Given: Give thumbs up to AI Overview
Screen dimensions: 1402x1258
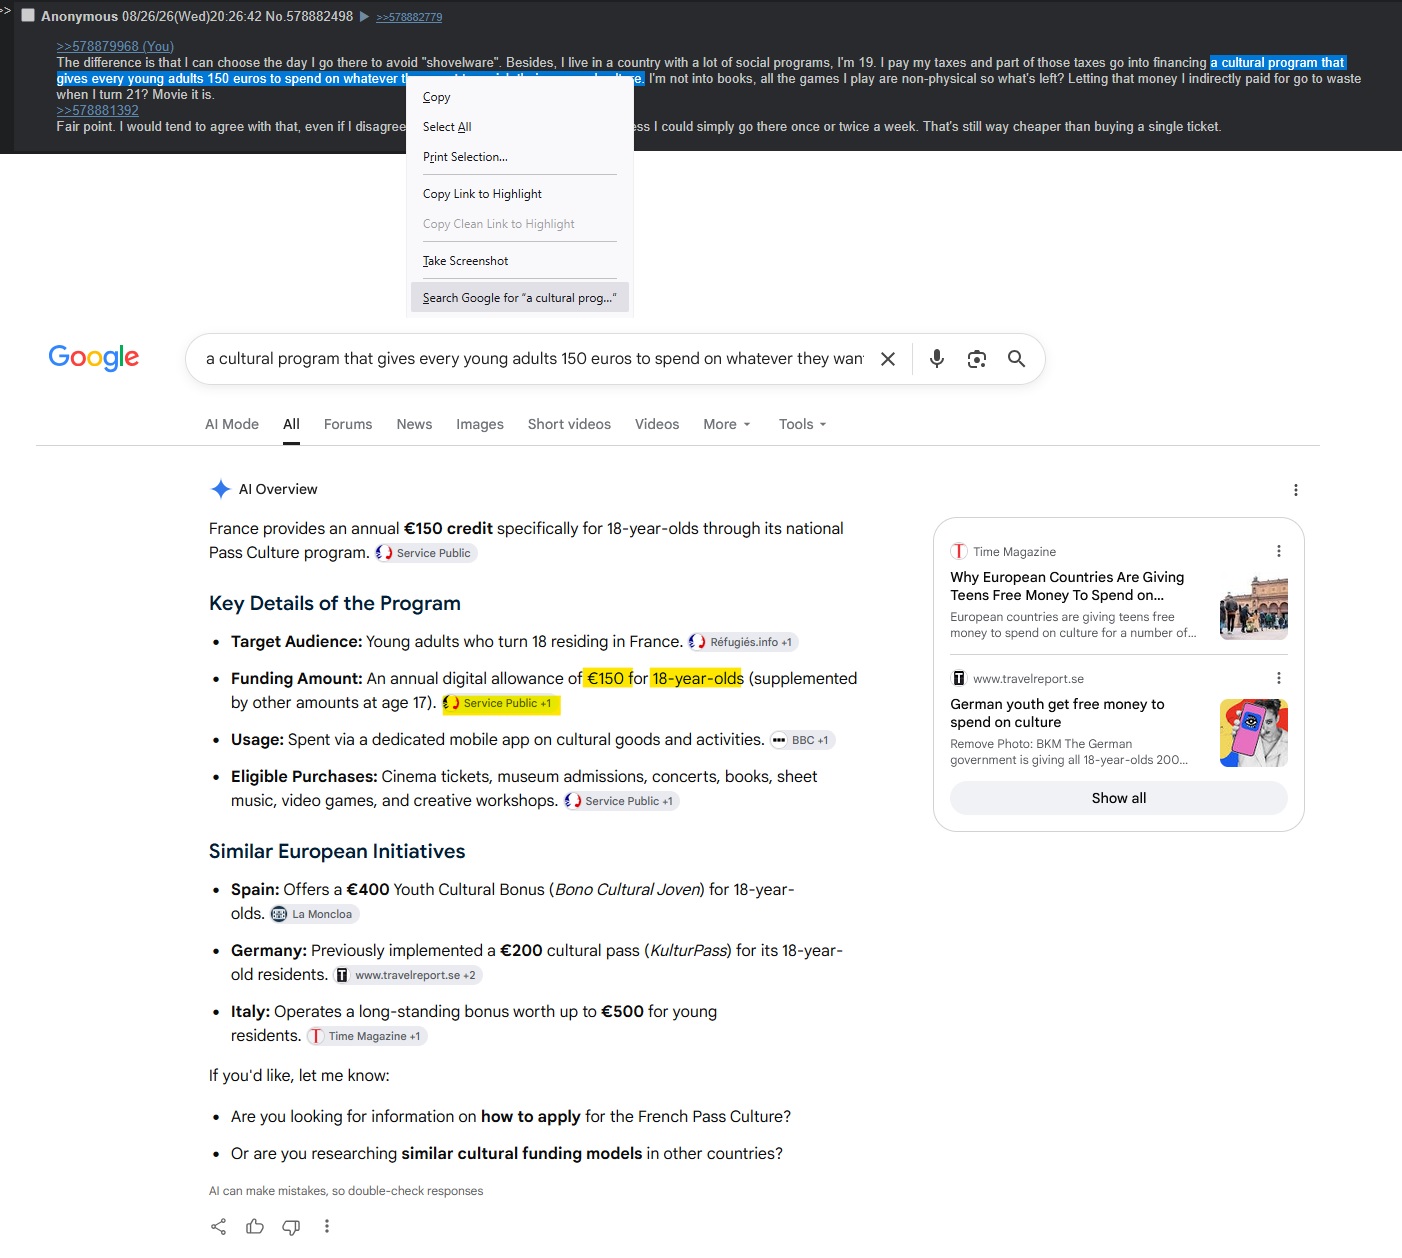Looking at the screenshot, I should click(255, 1227).
